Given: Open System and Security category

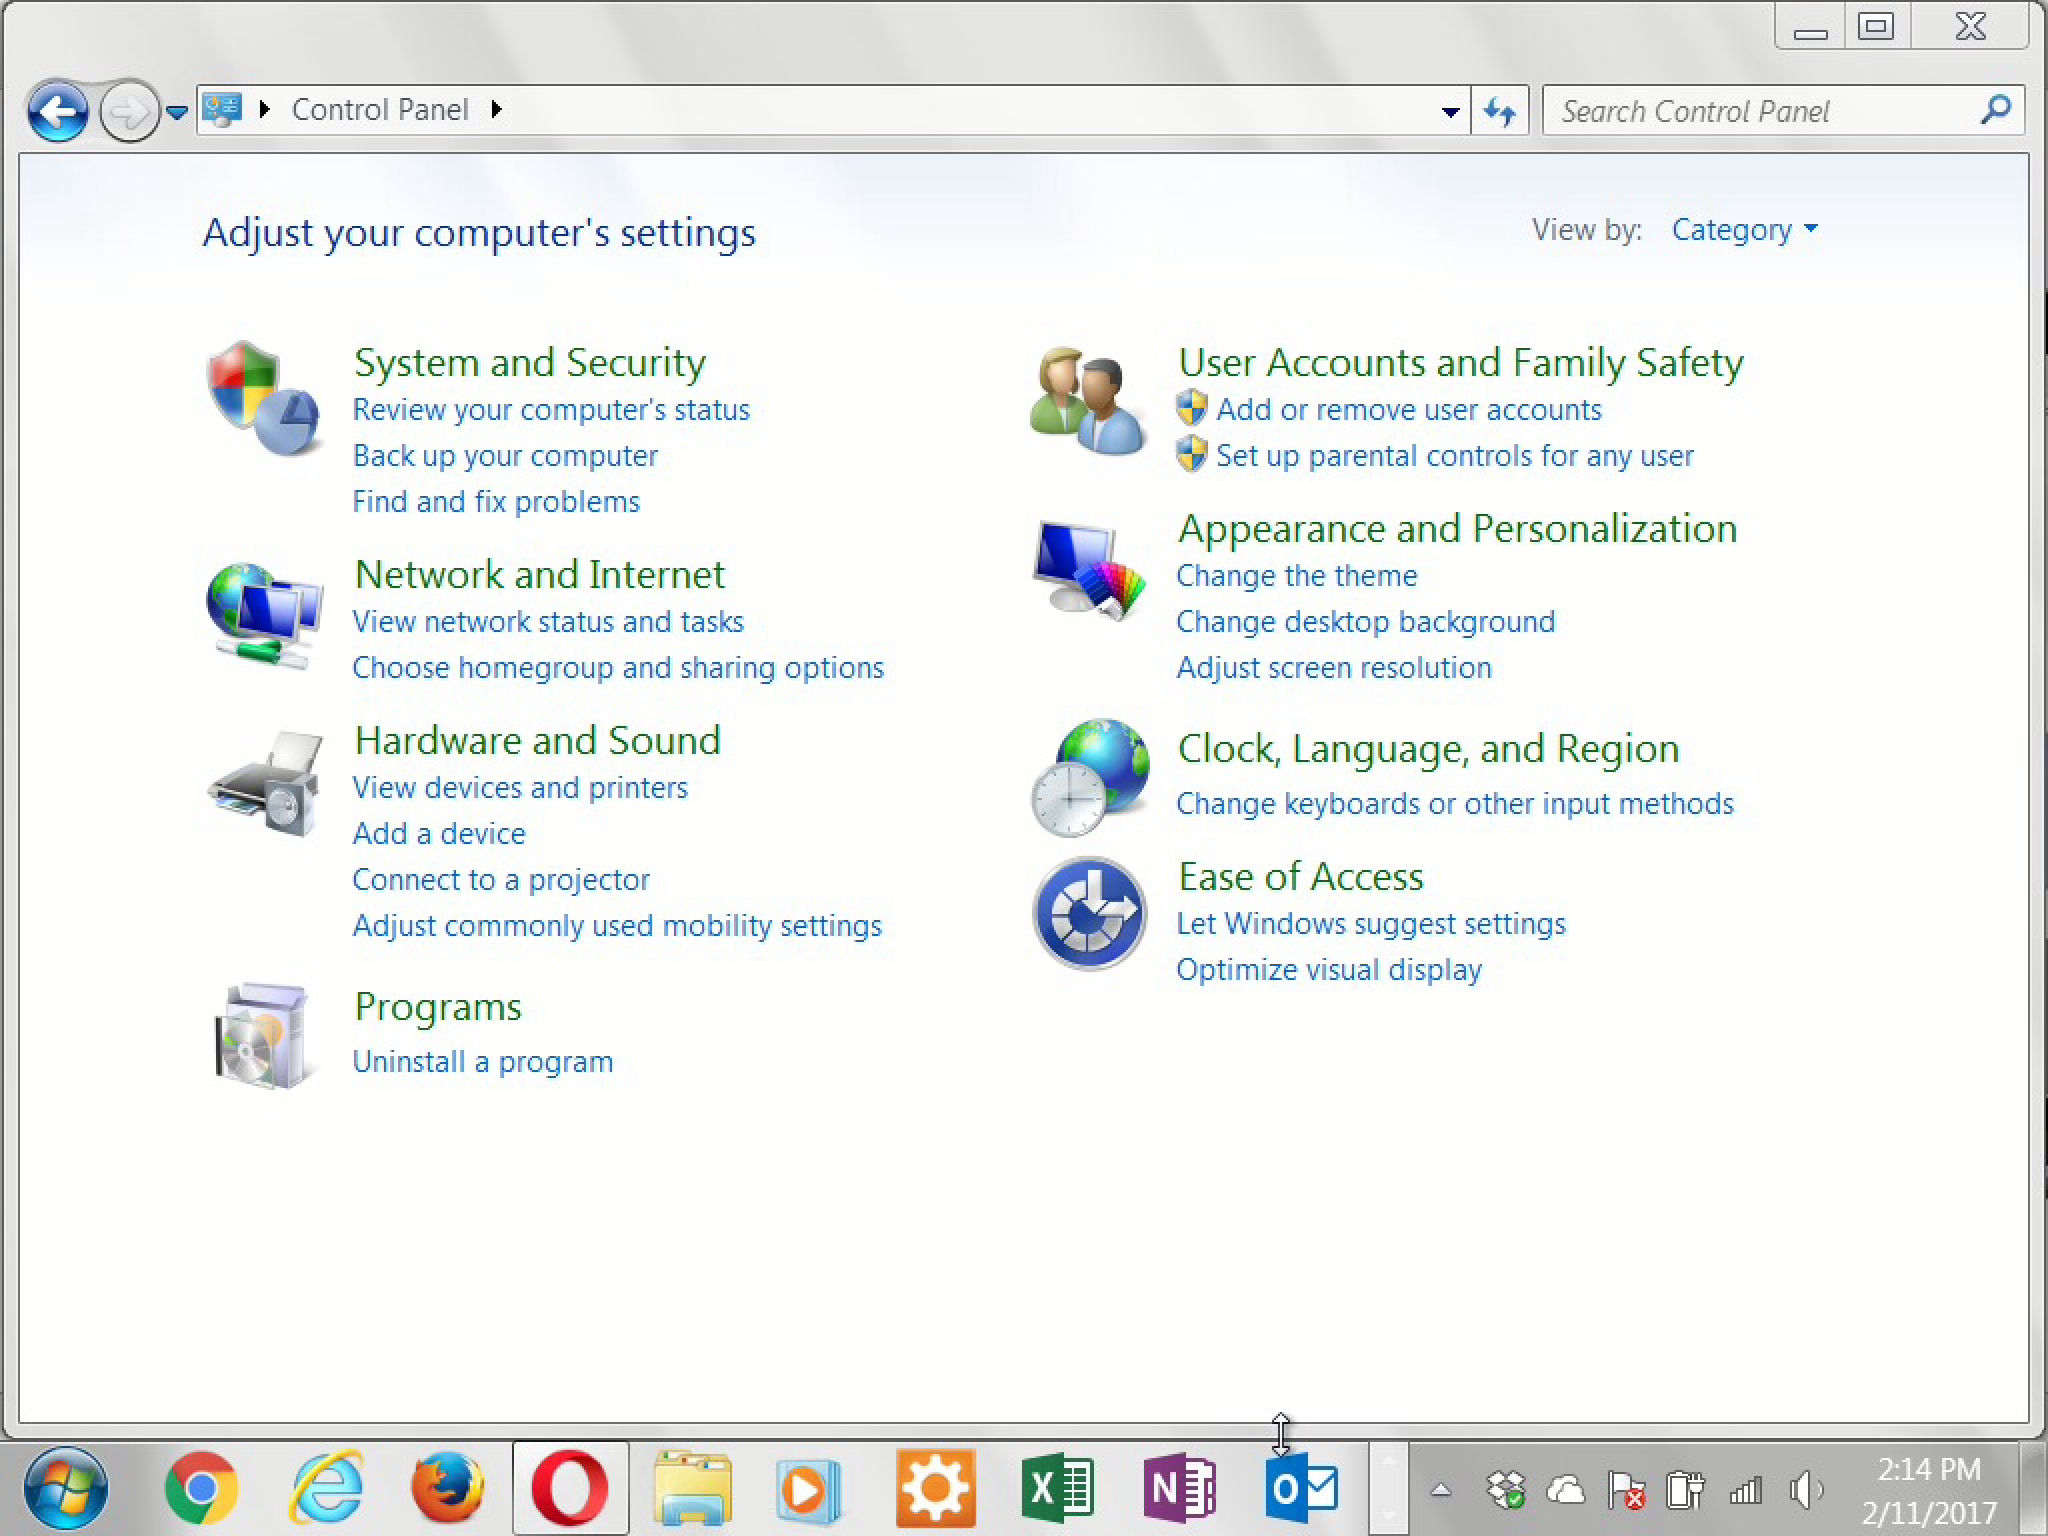Looking at the screenshot, I should coord(530,363).
